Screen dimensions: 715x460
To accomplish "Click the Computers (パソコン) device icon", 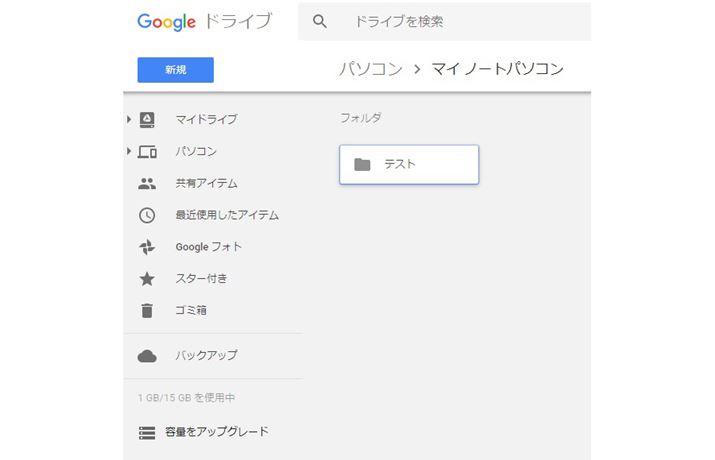I will click(147, 152).
